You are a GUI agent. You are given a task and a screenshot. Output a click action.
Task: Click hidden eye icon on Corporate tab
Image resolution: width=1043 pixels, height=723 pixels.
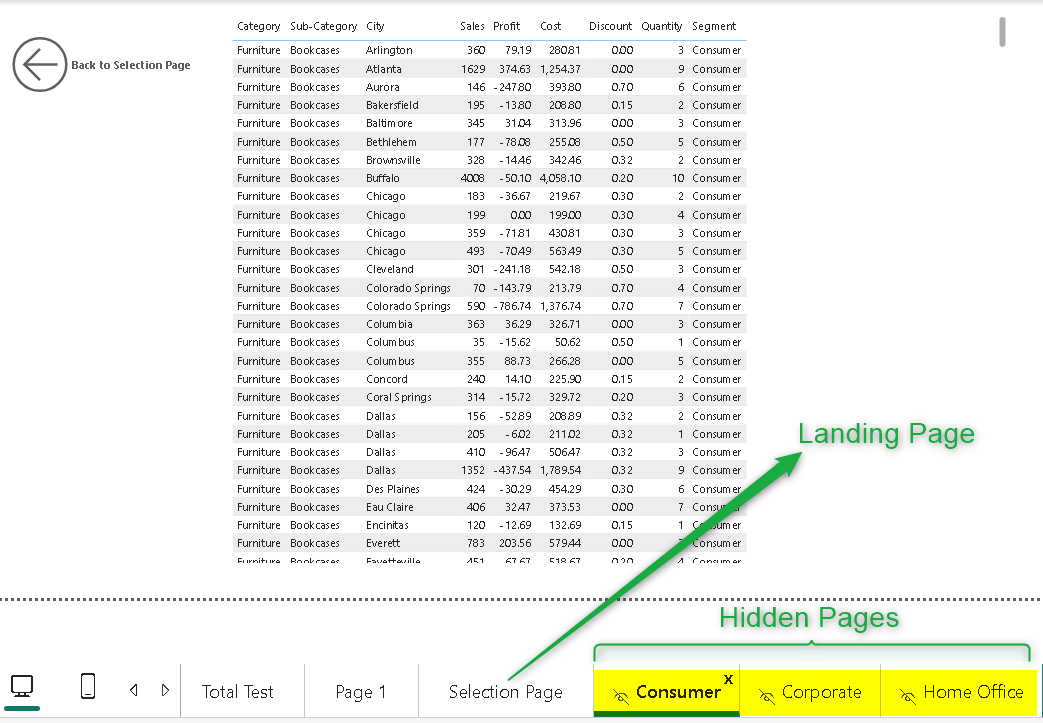(x=767, y=694)
